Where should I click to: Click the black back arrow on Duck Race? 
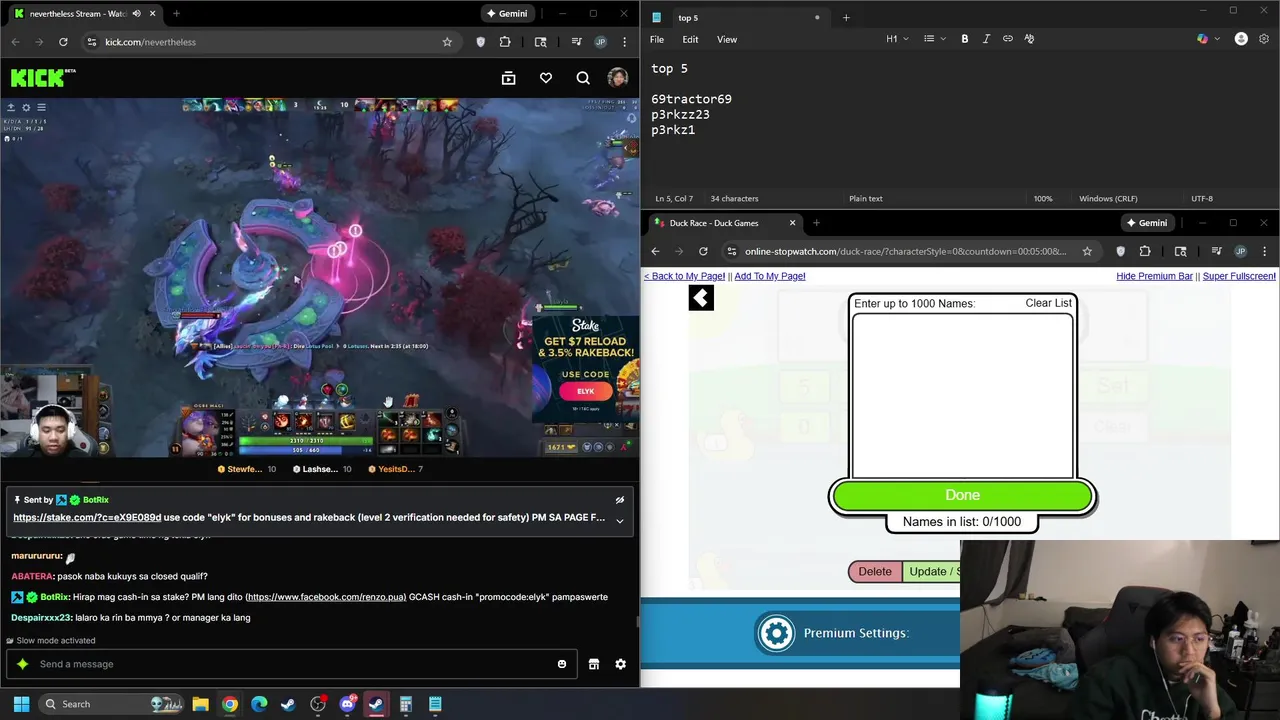(x=701, y=298)
